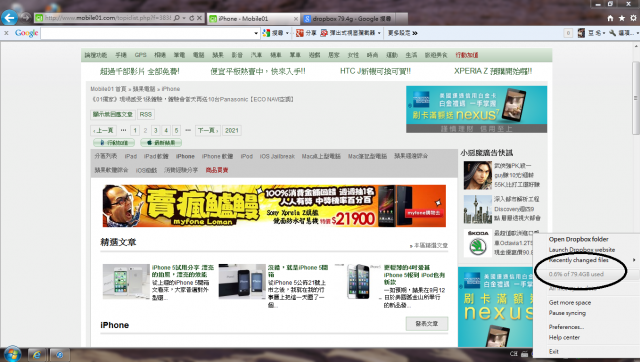The width and height of the screenshot is (640, 362).
Task: Click the Google logo on the toolbar
Action: 27,33
